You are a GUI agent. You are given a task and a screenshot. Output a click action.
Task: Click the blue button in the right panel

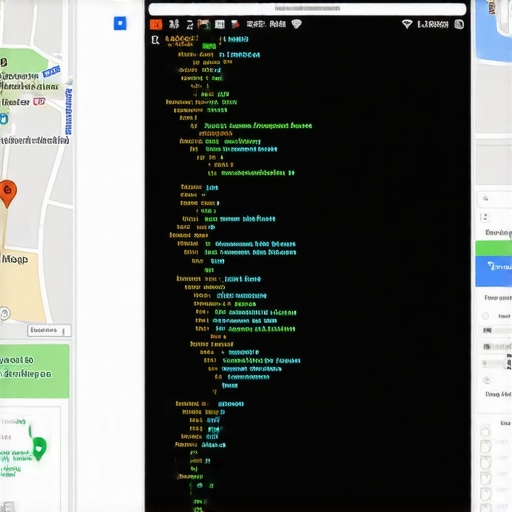[494, 271]
